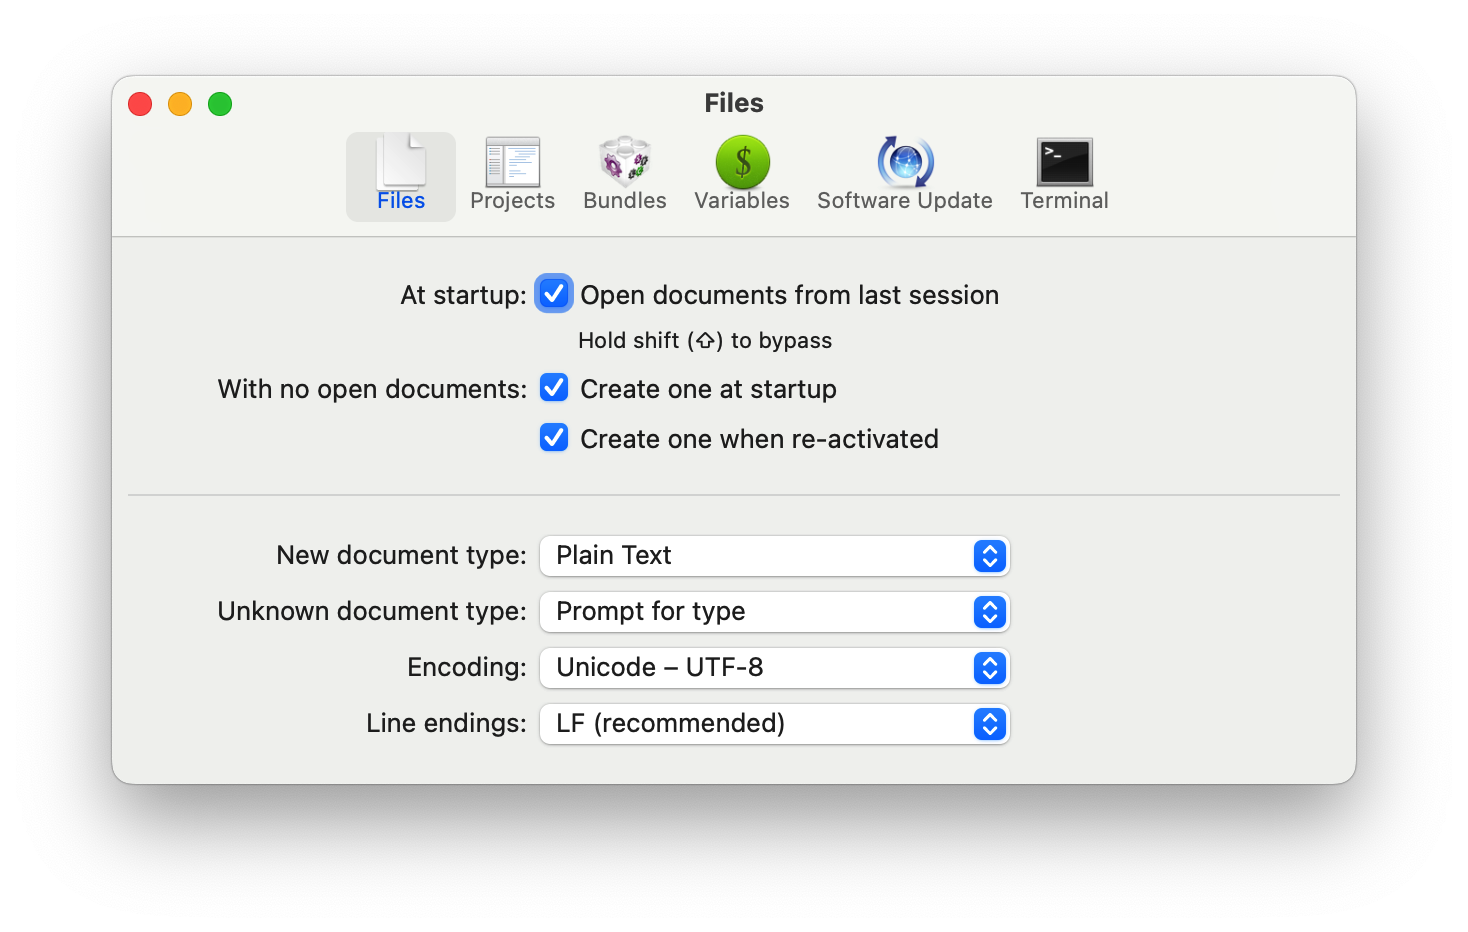Image resolution: width=1468 pixels, height=932 pixels.
Task: Click the 'Open documents from last session' label text
Action: (789, 295)
